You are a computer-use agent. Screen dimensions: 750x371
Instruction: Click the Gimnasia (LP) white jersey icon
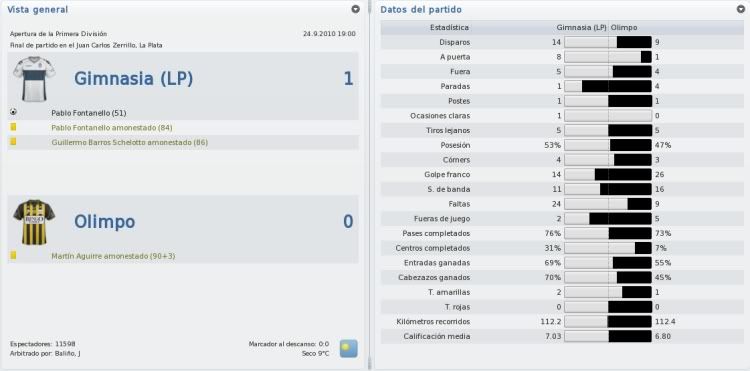tap(34, 79)
